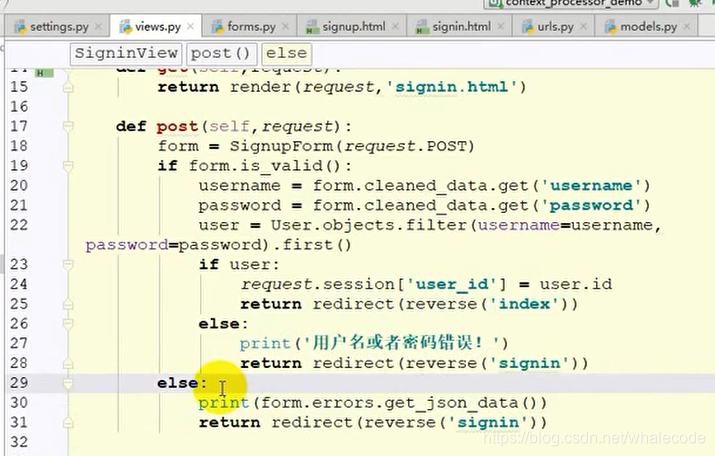Click the 'username' string on line 20
This screenshot has width=715, height=456.
pyautogui.click(x=591, y=186)
